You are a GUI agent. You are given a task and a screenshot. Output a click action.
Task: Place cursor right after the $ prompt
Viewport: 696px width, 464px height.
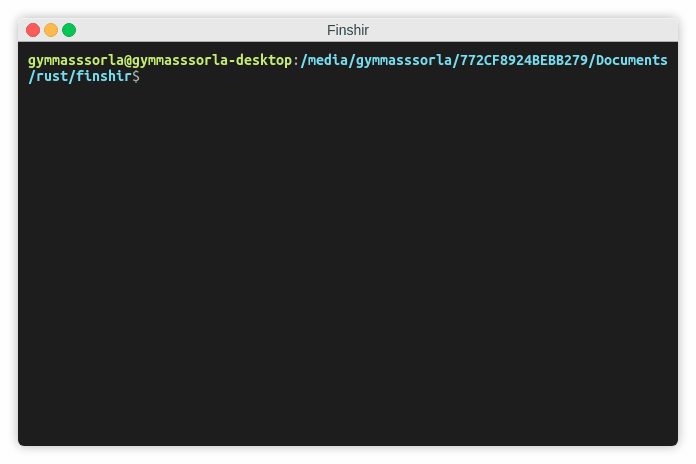click(143, 76)
